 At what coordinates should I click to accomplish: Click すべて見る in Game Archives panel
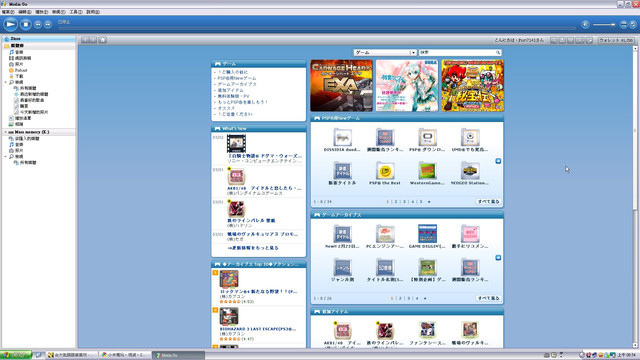(x=488, y=298)
